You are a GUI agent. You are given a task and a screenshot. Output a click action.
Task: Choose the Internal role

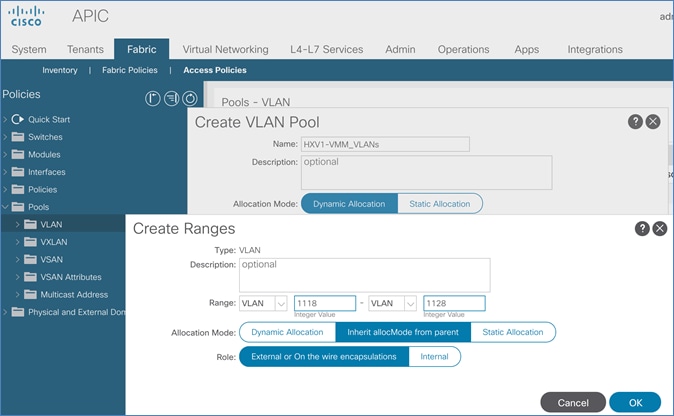[x=434, y=357]
